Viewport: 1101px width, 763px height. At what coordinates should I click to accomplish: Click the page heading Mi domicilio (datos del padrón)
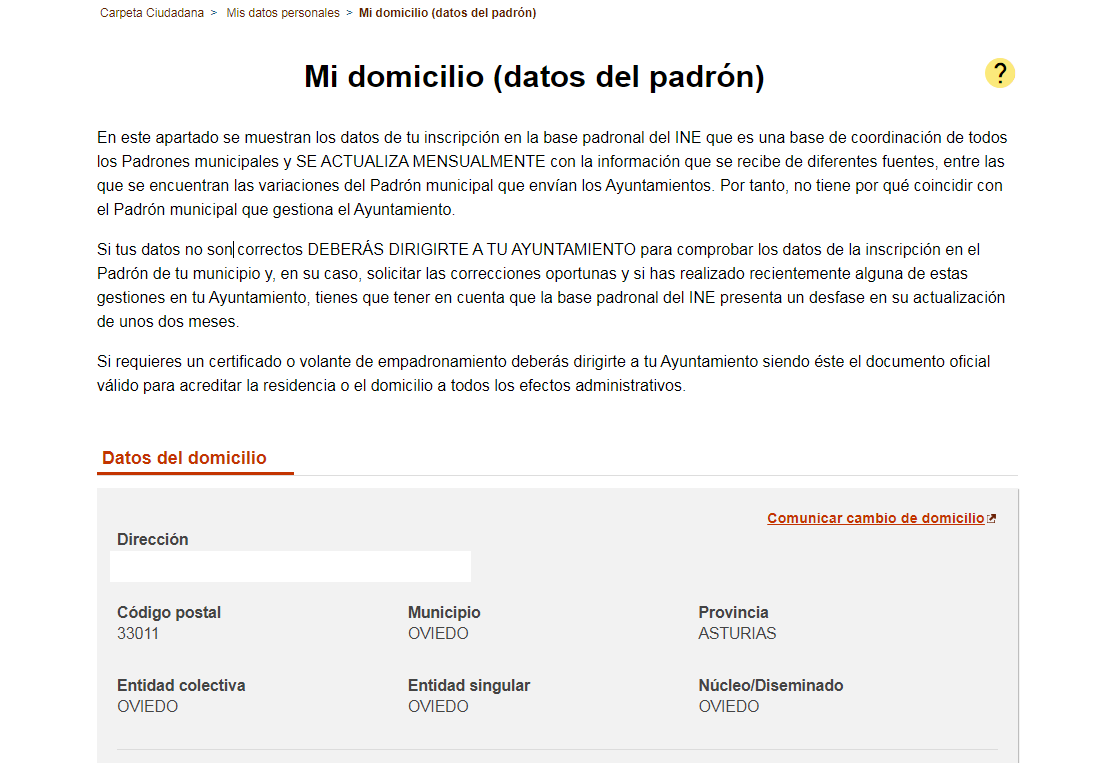click(534, 77)
